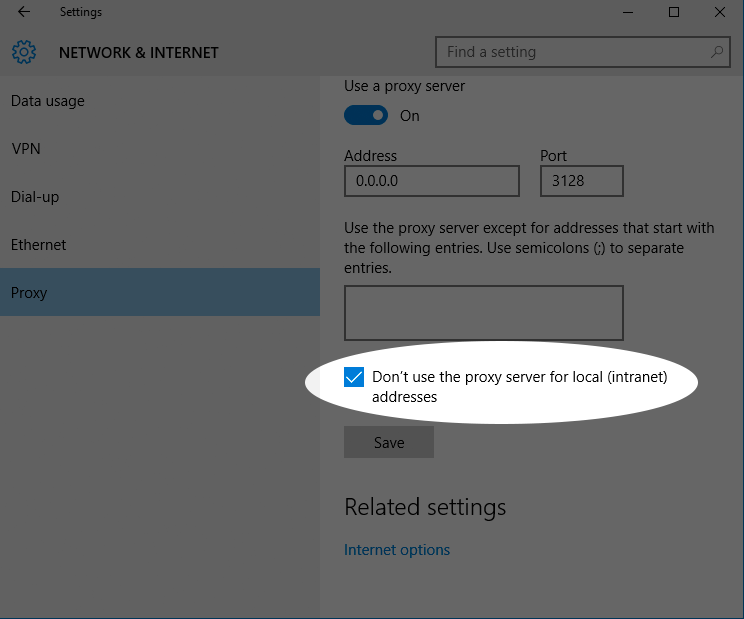Click the proxy exceptions text box

tap(484, 313)
